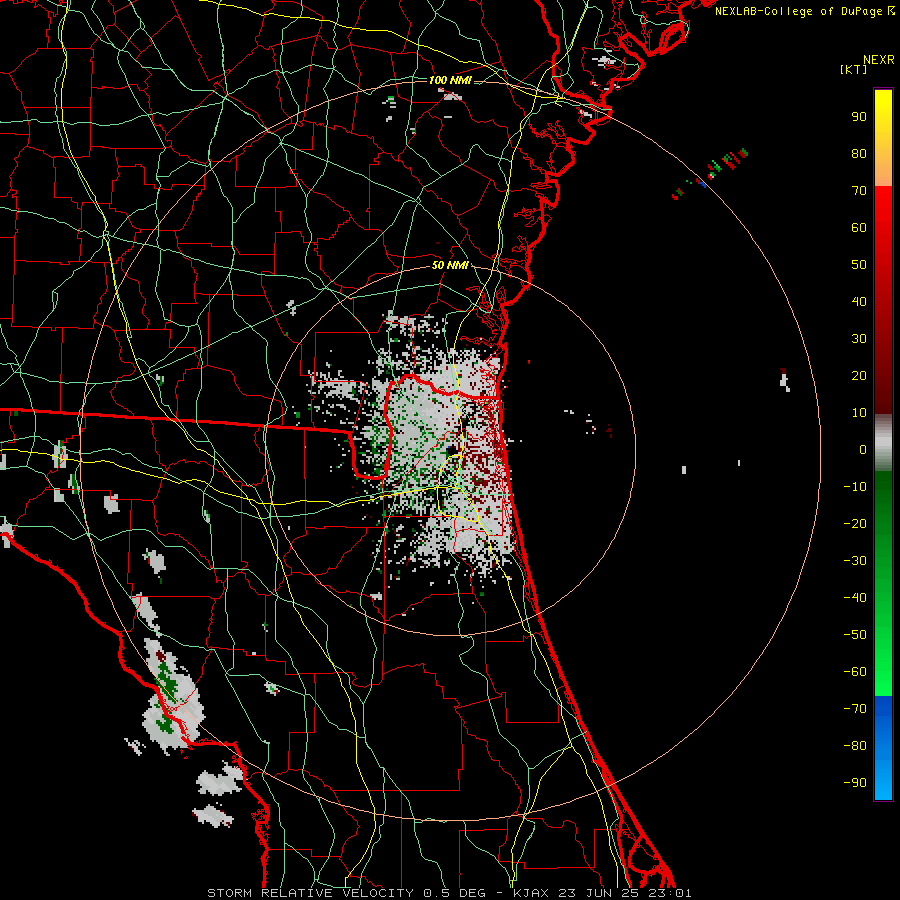Click the -70 value on the velocity scale

(x=855, y=709)
